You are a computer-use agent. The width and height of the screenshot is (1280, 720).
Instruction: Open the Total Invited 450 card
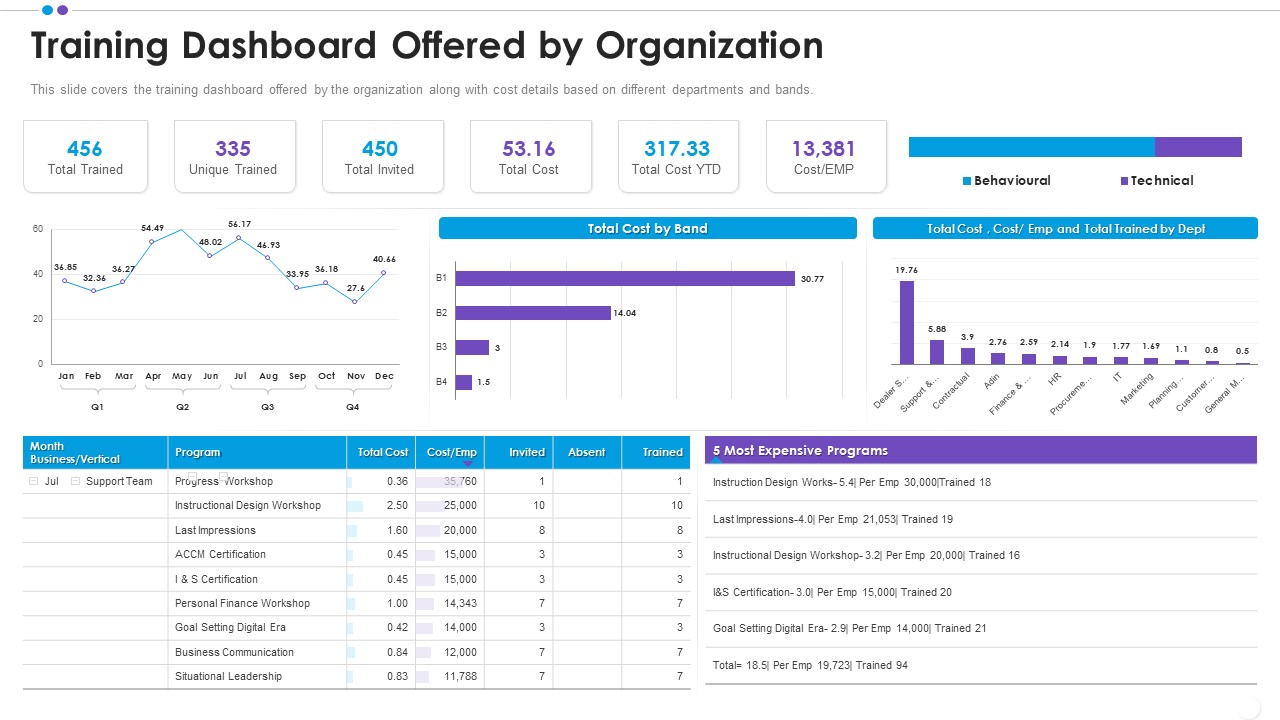[x=382, y=156]
